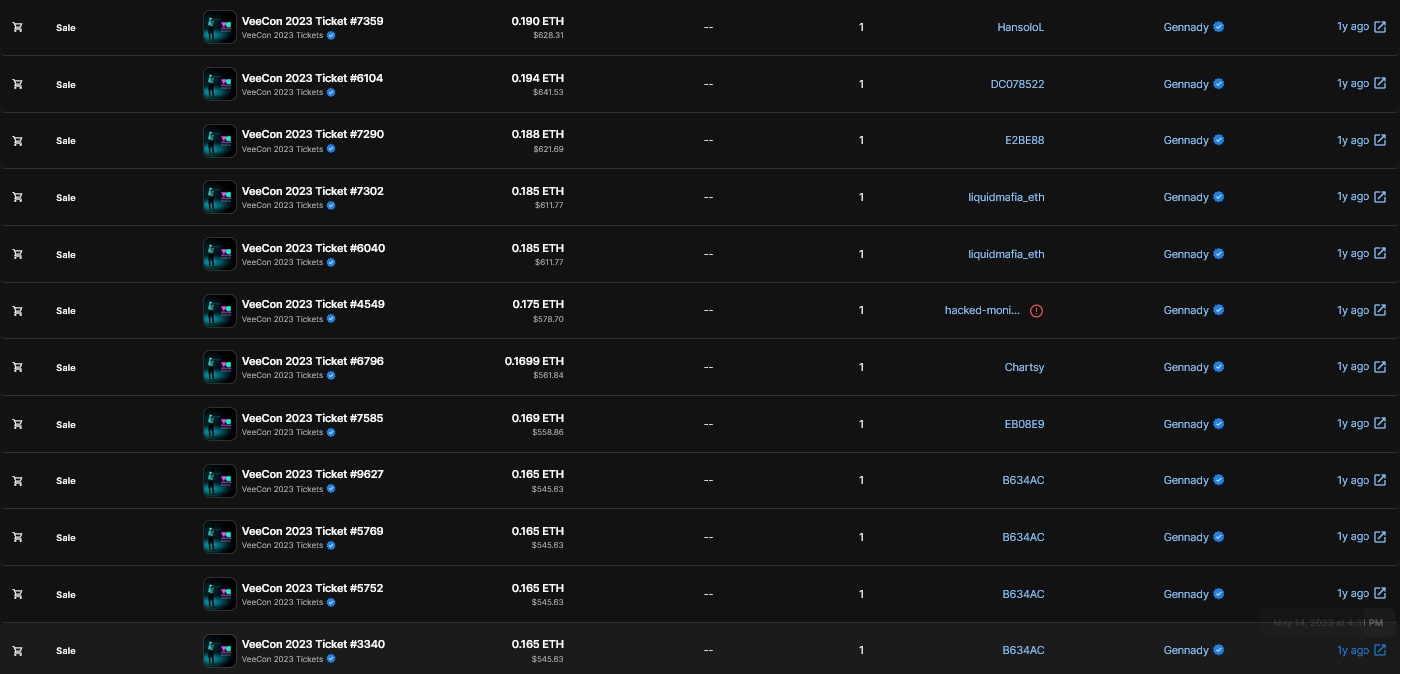Open VeeCon 2023 Ticket #7359 item page
This screenshot has width=1401, height=674.
click(312, 21)
